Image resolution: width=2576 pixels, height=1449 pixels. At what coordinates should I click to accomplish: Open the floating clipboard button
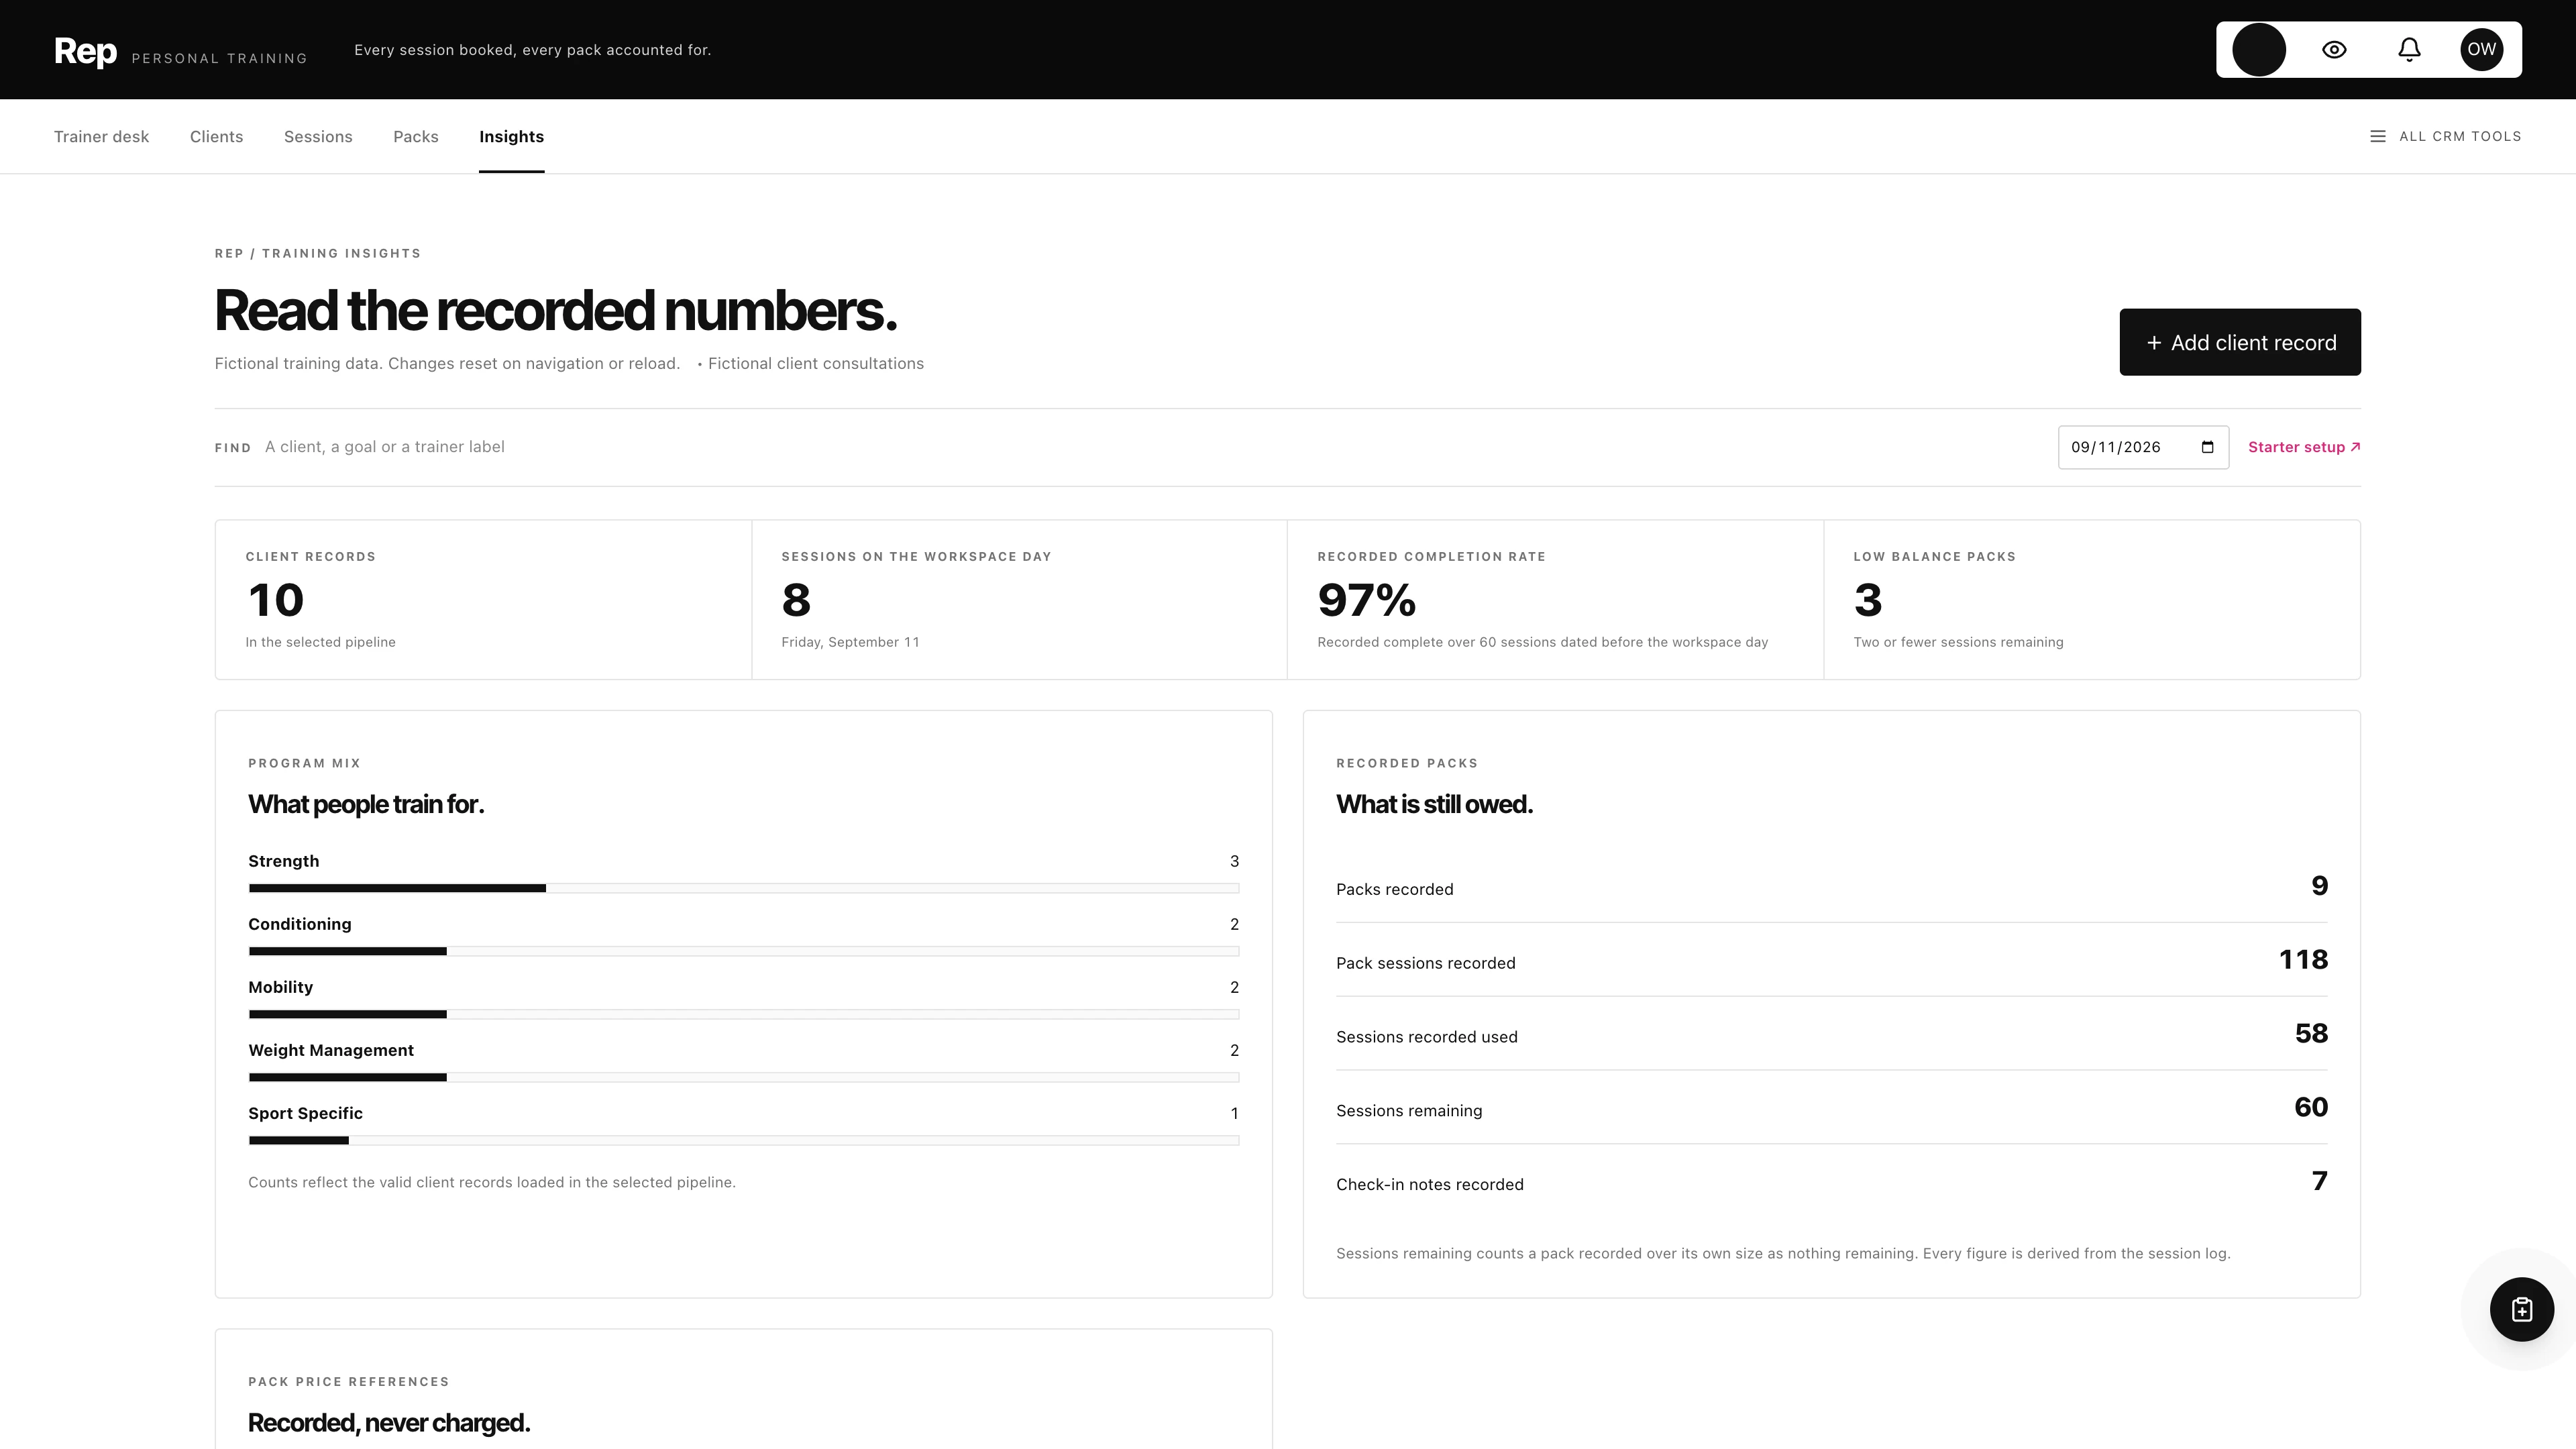click(x=2521, y=1309)
